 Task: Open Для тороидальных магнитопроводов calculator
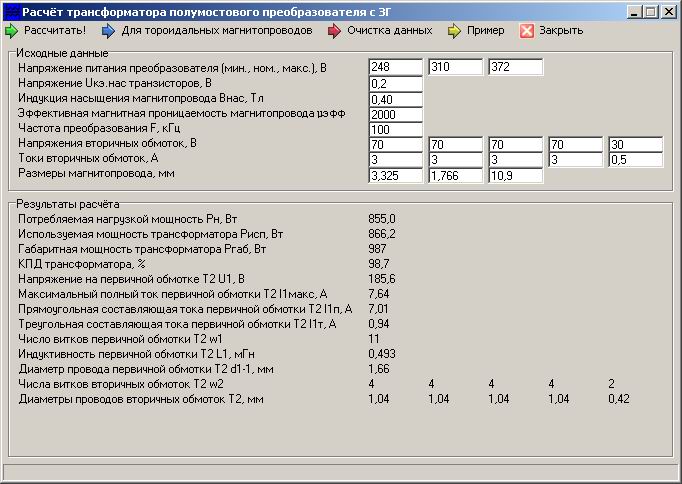point(217,30)
